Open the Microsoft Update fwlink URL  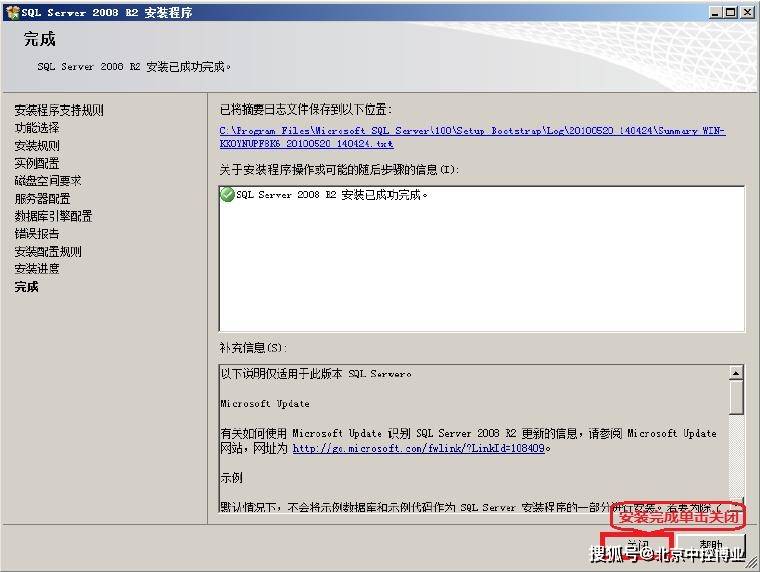tap(421, 448)
